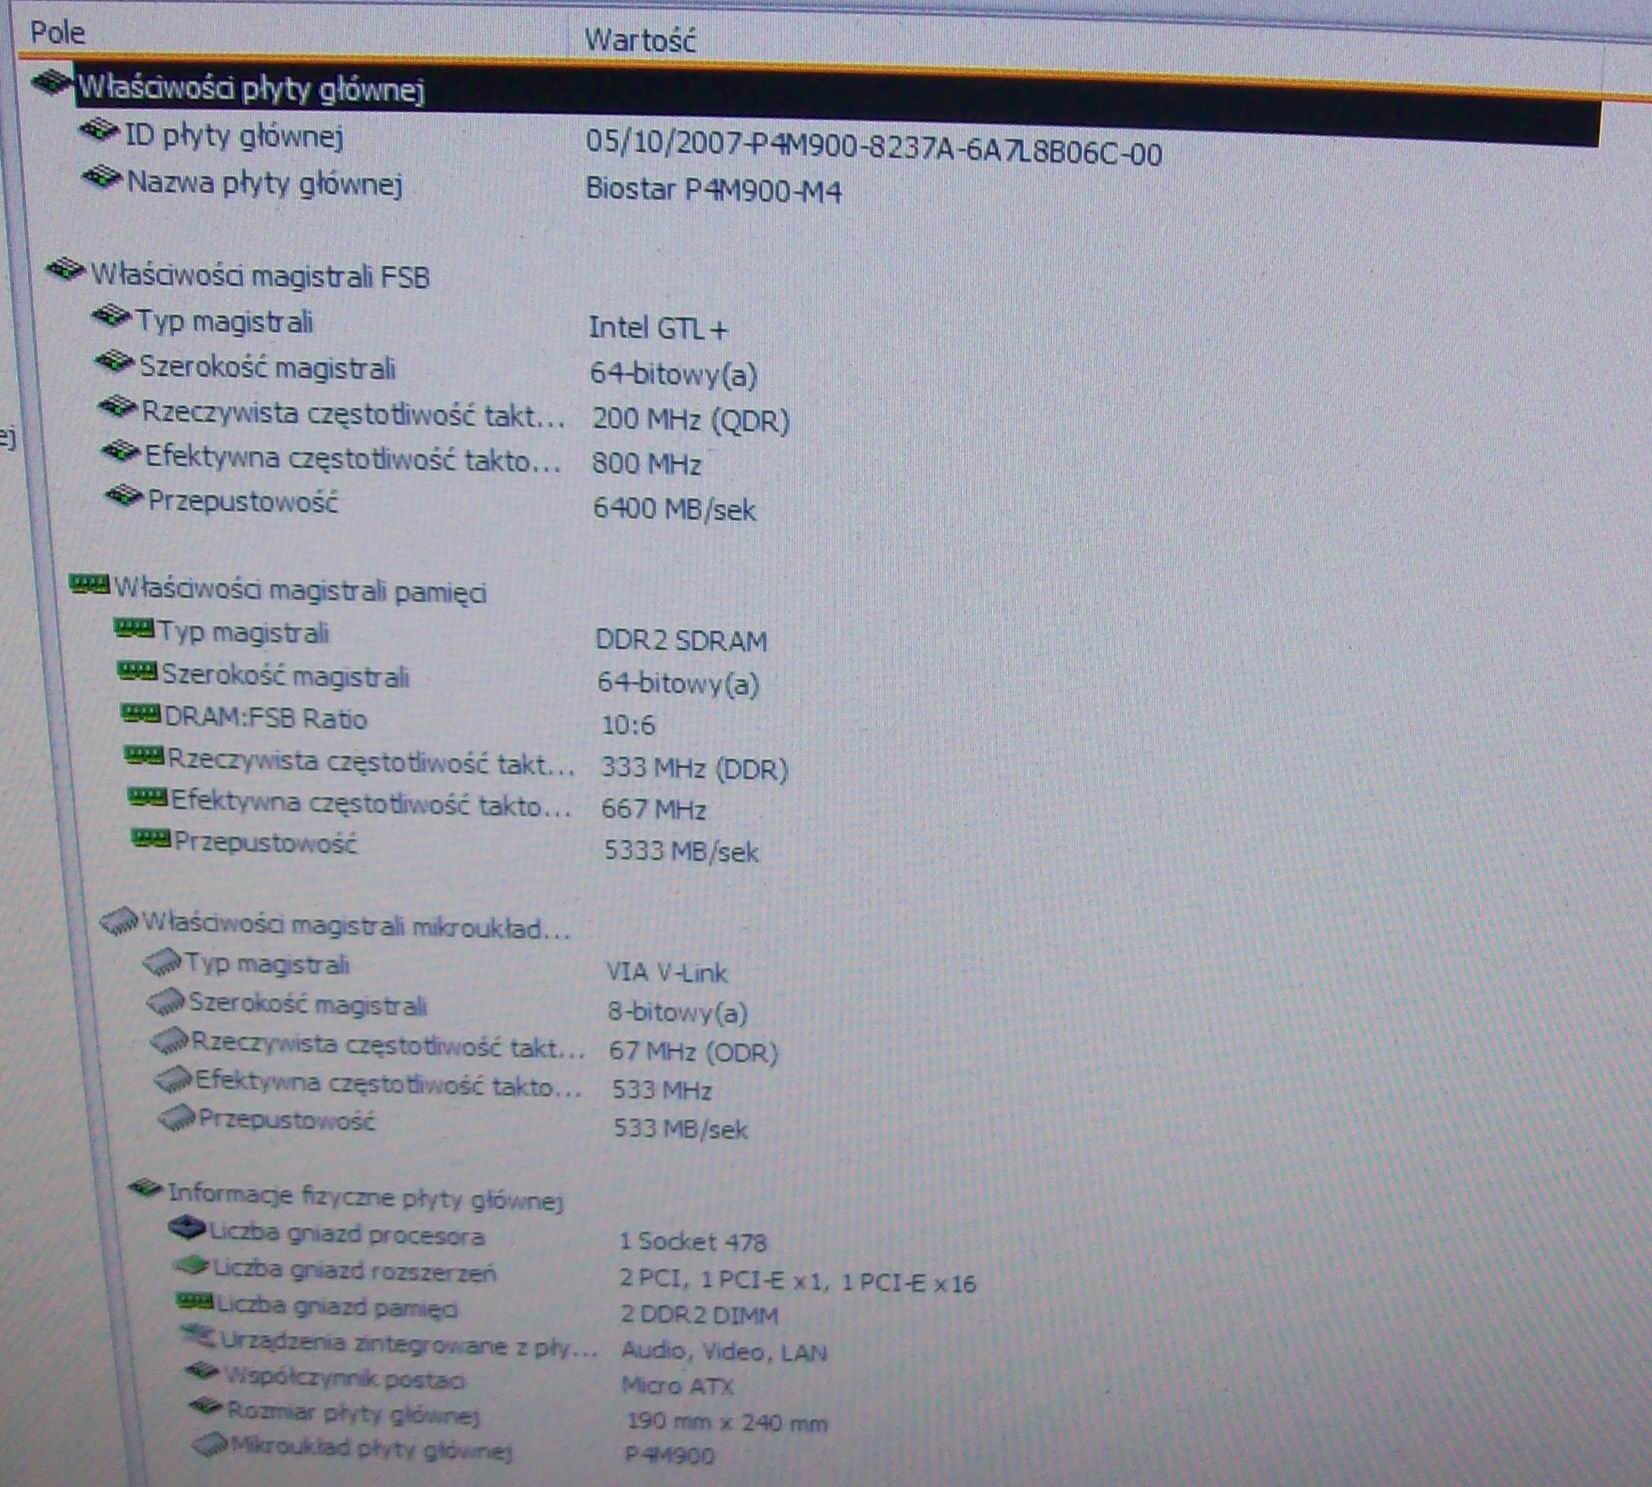Click the RAM icon beside memory 'Przepustowość'
This screenshot has width=1652, height=1487.
[151, 838]
